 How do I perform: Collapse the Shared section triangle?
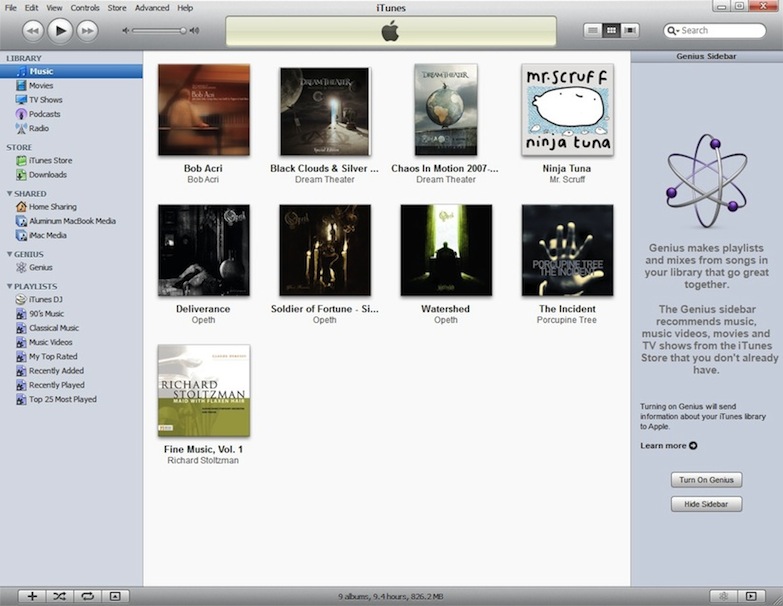pyautogui.click(x=10, y=194)
